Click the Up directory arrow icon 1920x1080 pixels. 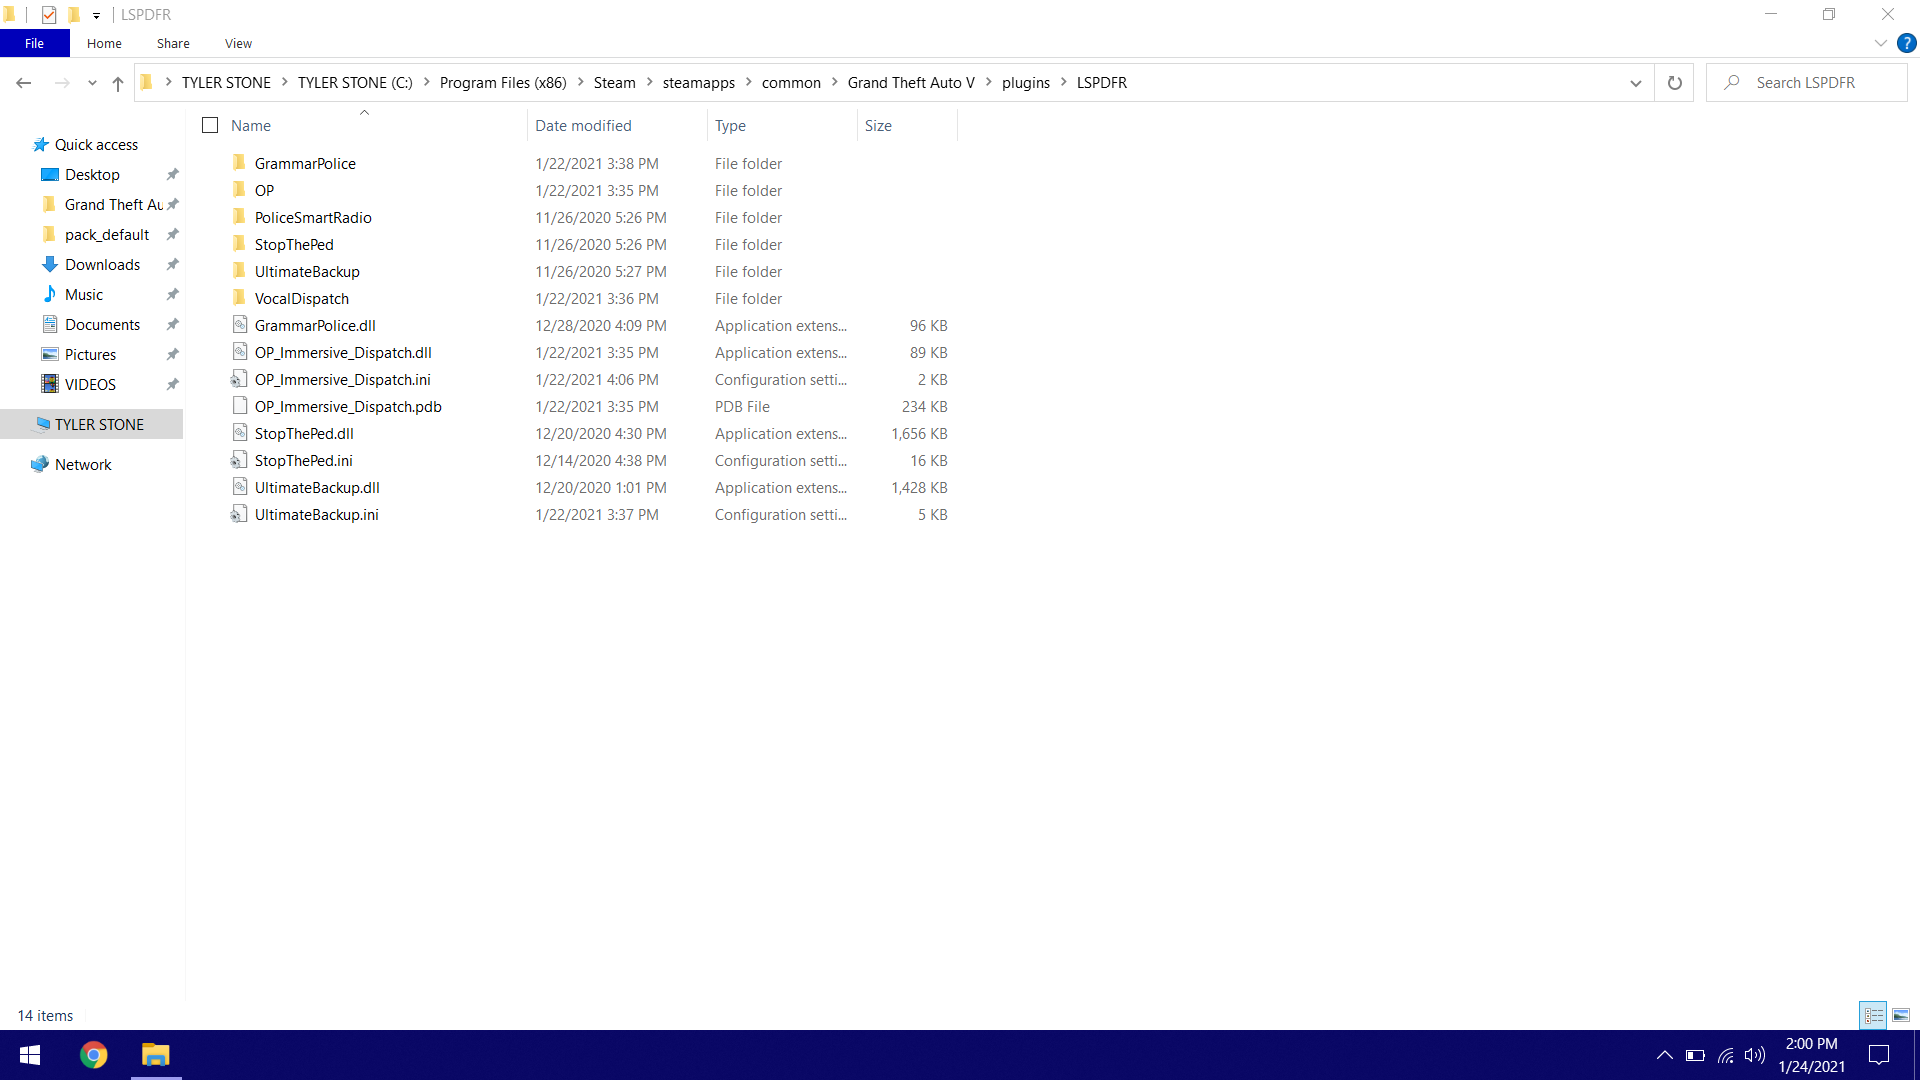pyautogui.click(x=118, y=83)
